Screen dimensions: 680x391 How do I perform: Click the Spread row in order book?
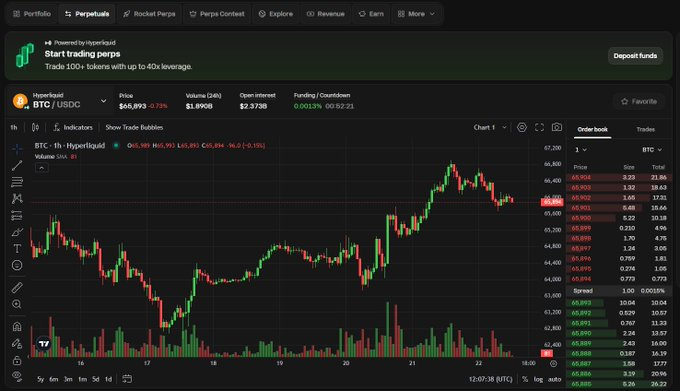click(x=619, y=291)
